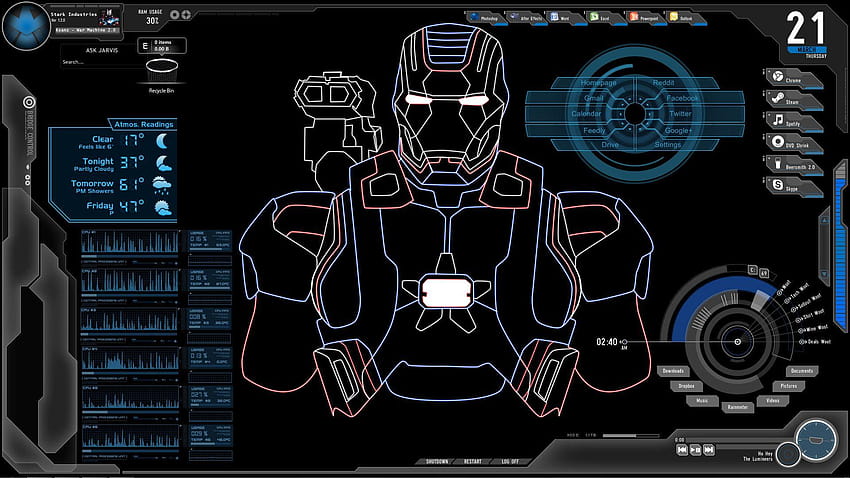This screenshot has height=478, width=850.
Task: Open the Rainmeter button
Action: tap(737, 407)
